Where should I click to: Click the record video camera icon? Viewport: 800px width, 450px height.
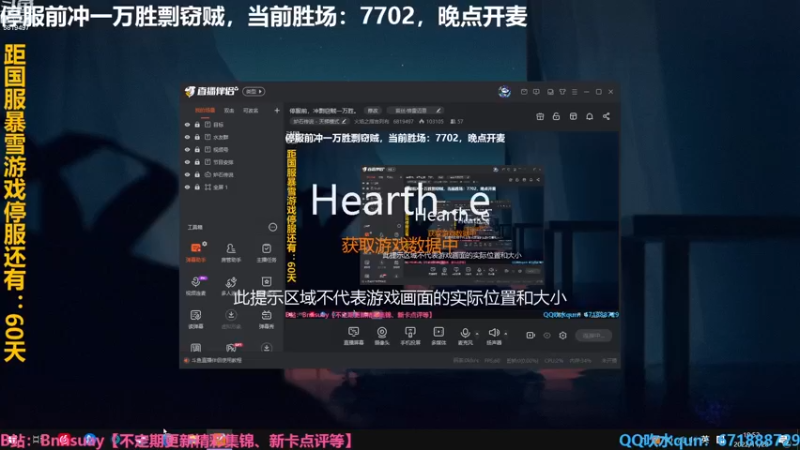click(x=530, y=335)
